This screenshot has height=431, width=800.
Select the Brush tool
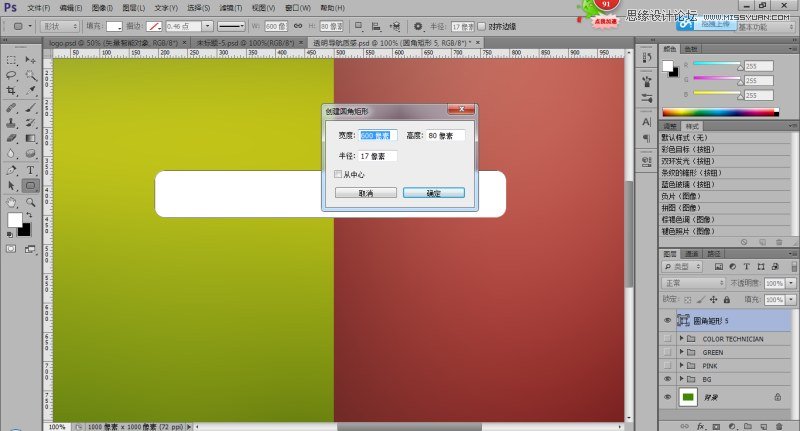click(31, 108)
